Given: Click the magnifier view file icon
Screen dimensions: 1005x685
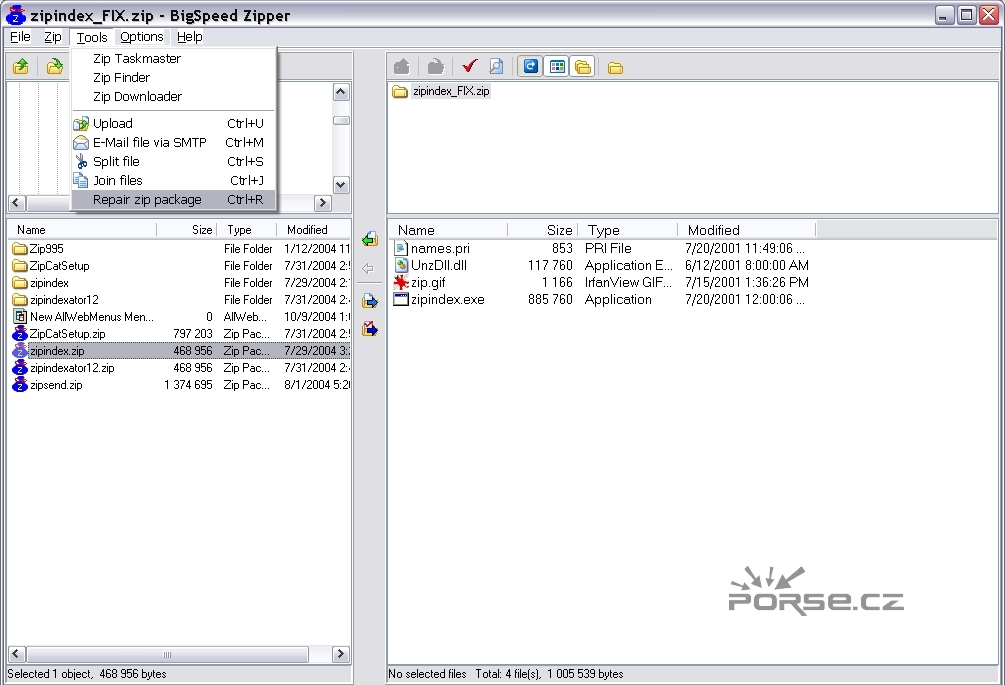Looking at the screenshot, I should 496,67.
